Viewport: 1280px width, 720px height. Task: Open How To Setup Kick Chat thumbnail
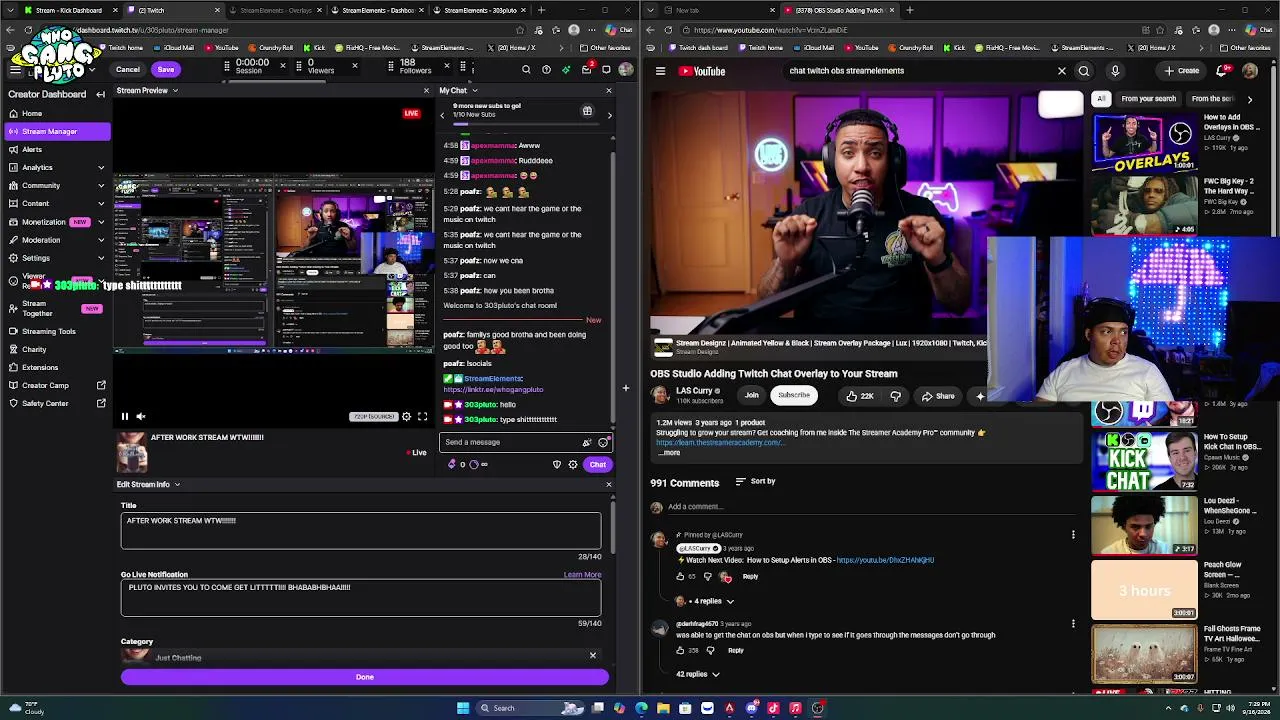pos(1144,461)
